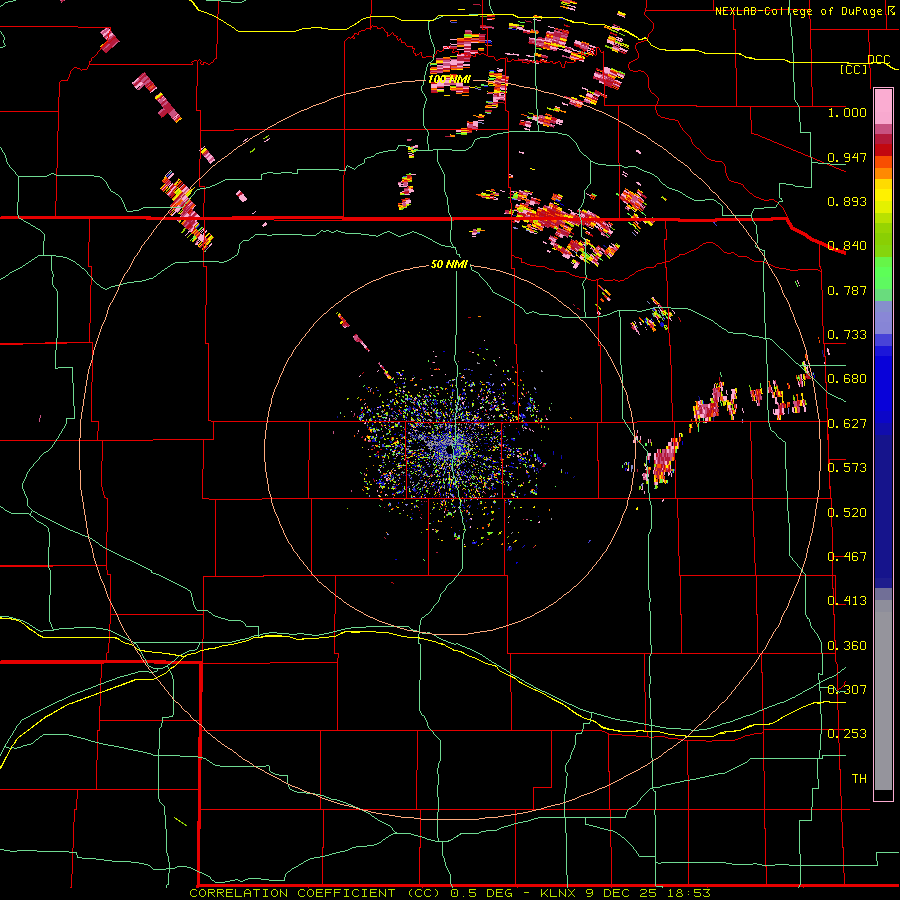Click the 0.520 value on the color scale
900x900 pixels.
click(847, 513)
